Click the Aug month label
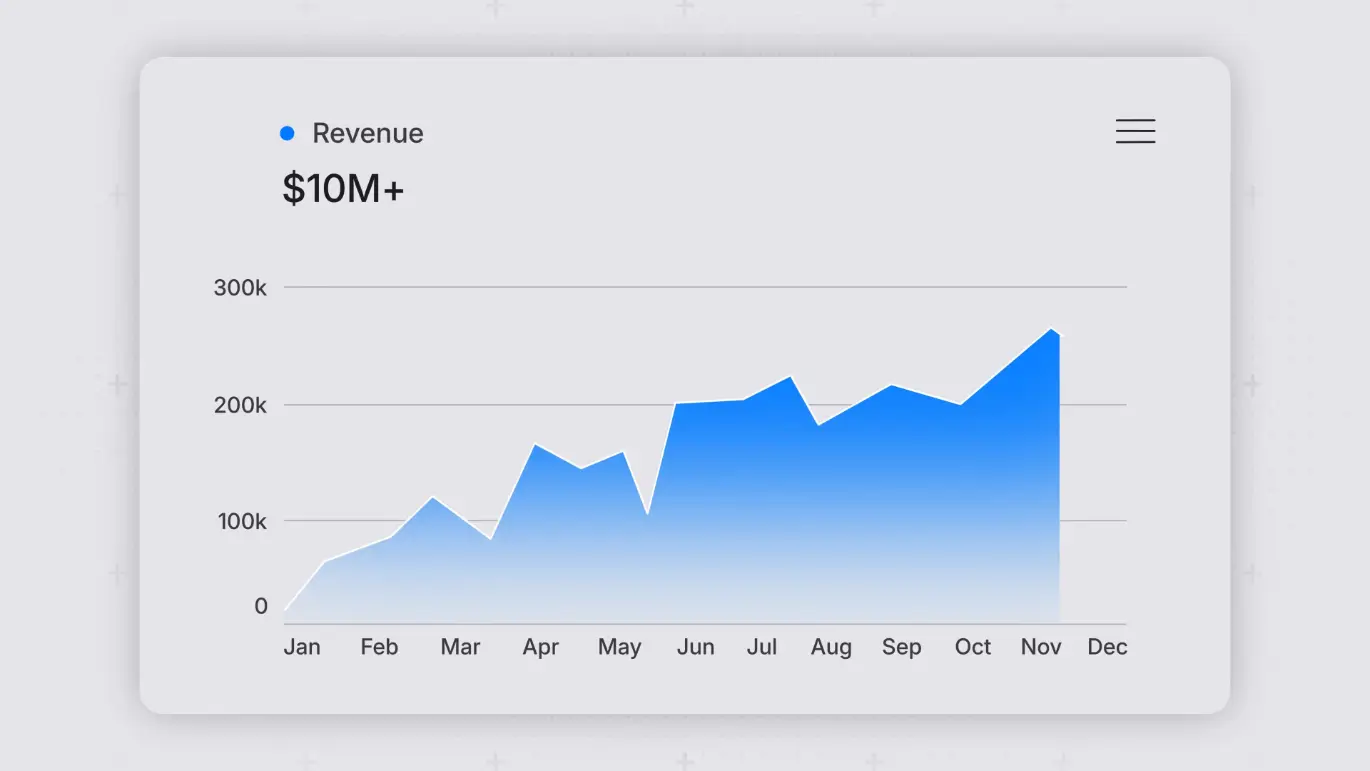The width and height of the screenshot is (1370, 771). click(831, 647)
